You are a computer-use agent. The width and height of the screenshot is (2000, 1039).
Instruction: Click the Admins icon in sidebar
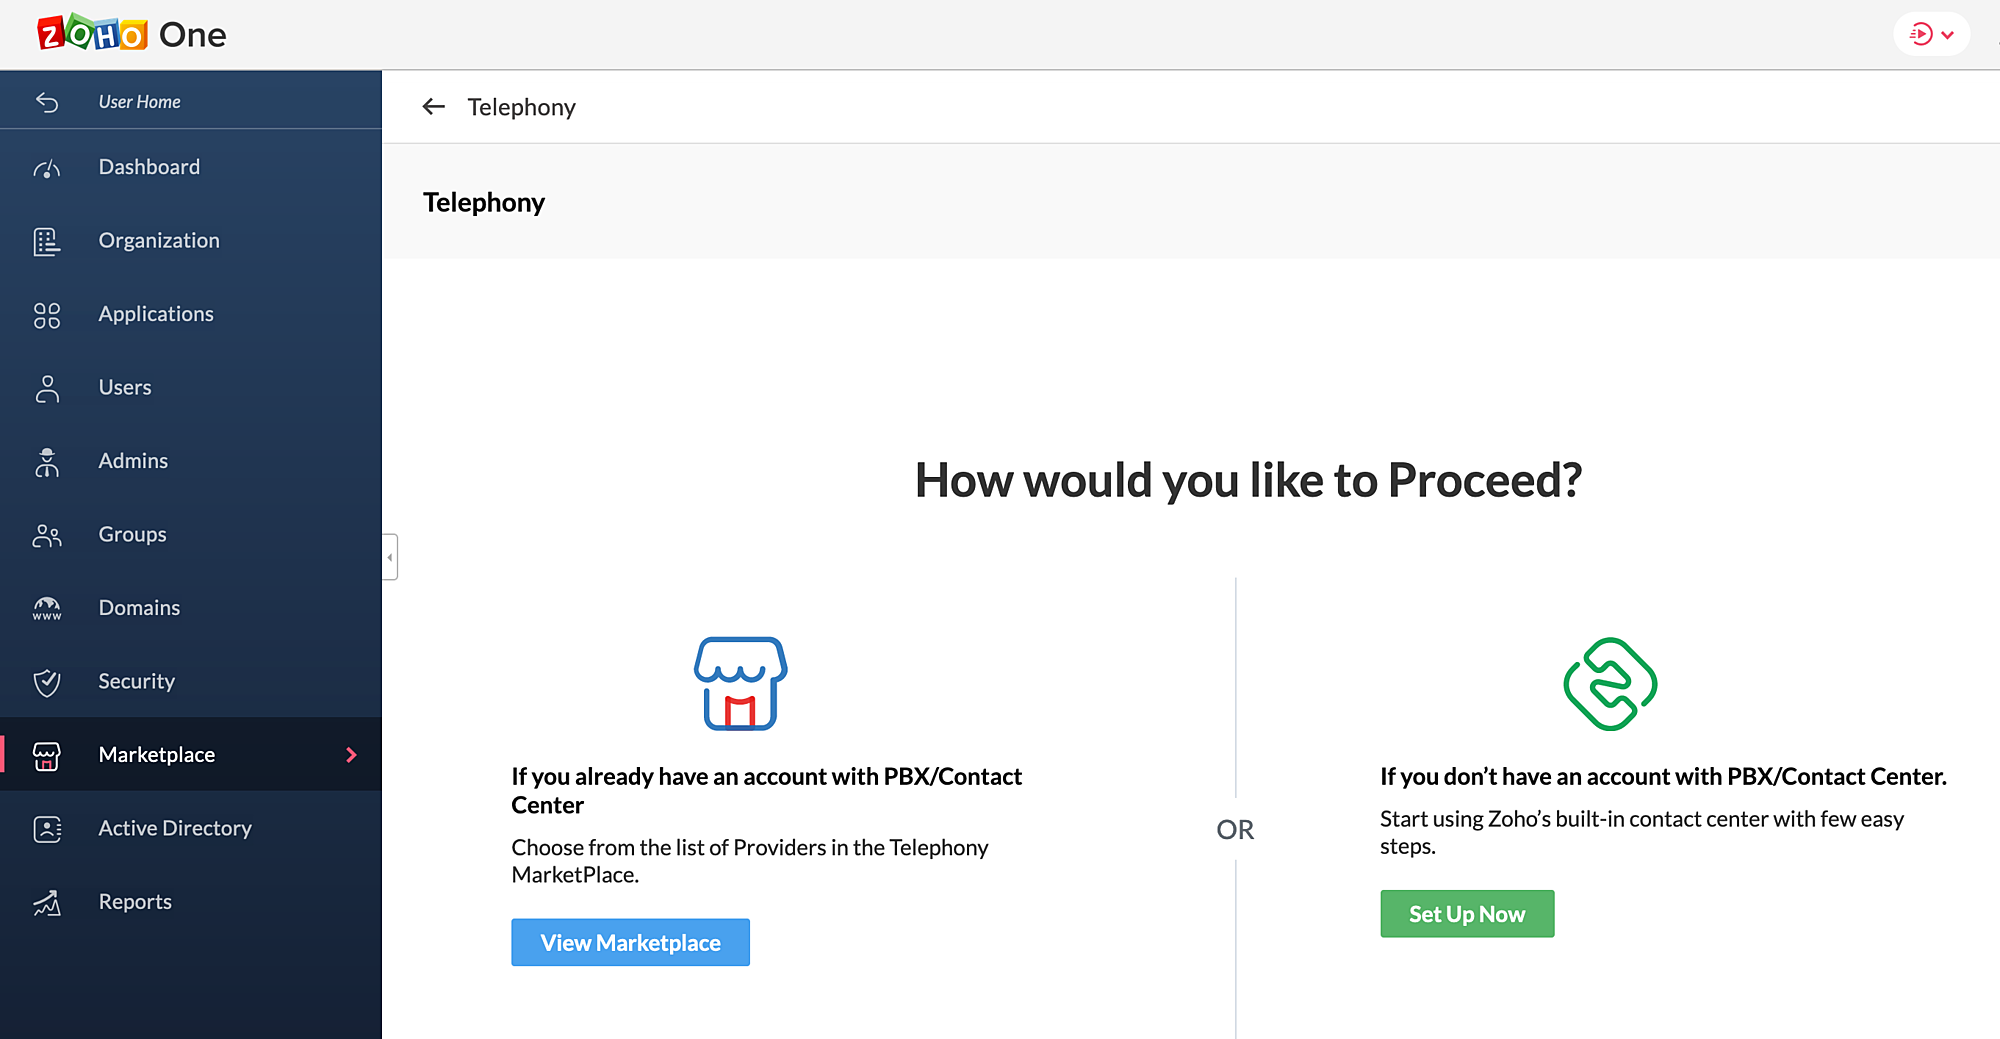(47, 461)
